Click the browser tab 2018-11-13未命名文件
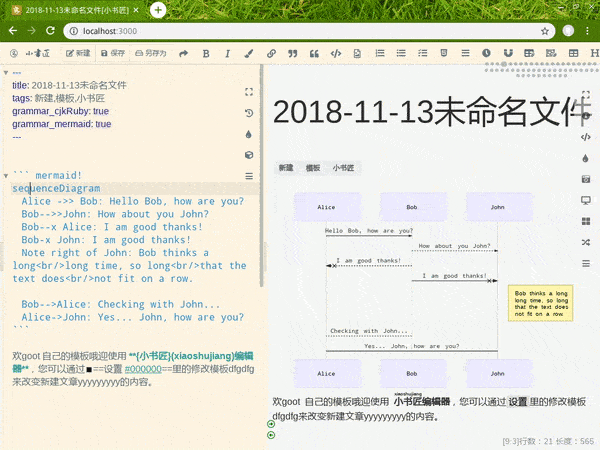The width and height of the screenshot is (600, 450). tap(76, 10)
